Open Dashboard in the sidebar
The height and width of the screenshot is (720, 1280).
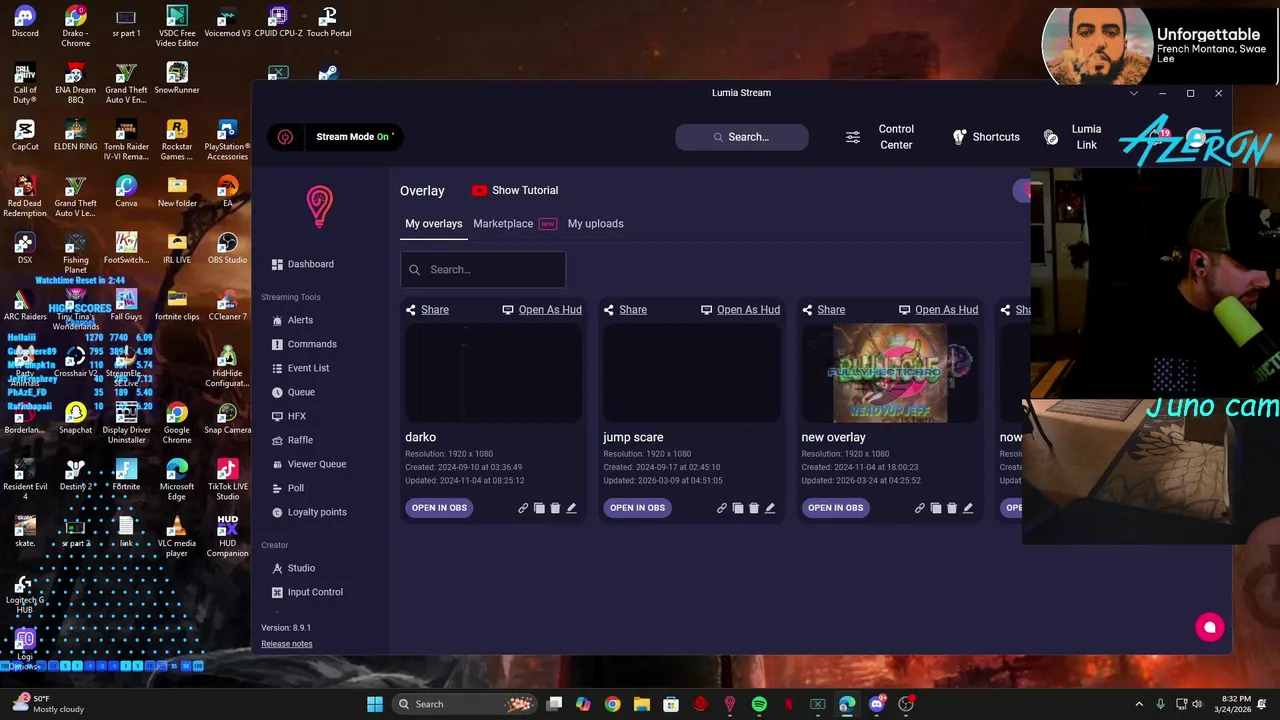pos(303,264)
